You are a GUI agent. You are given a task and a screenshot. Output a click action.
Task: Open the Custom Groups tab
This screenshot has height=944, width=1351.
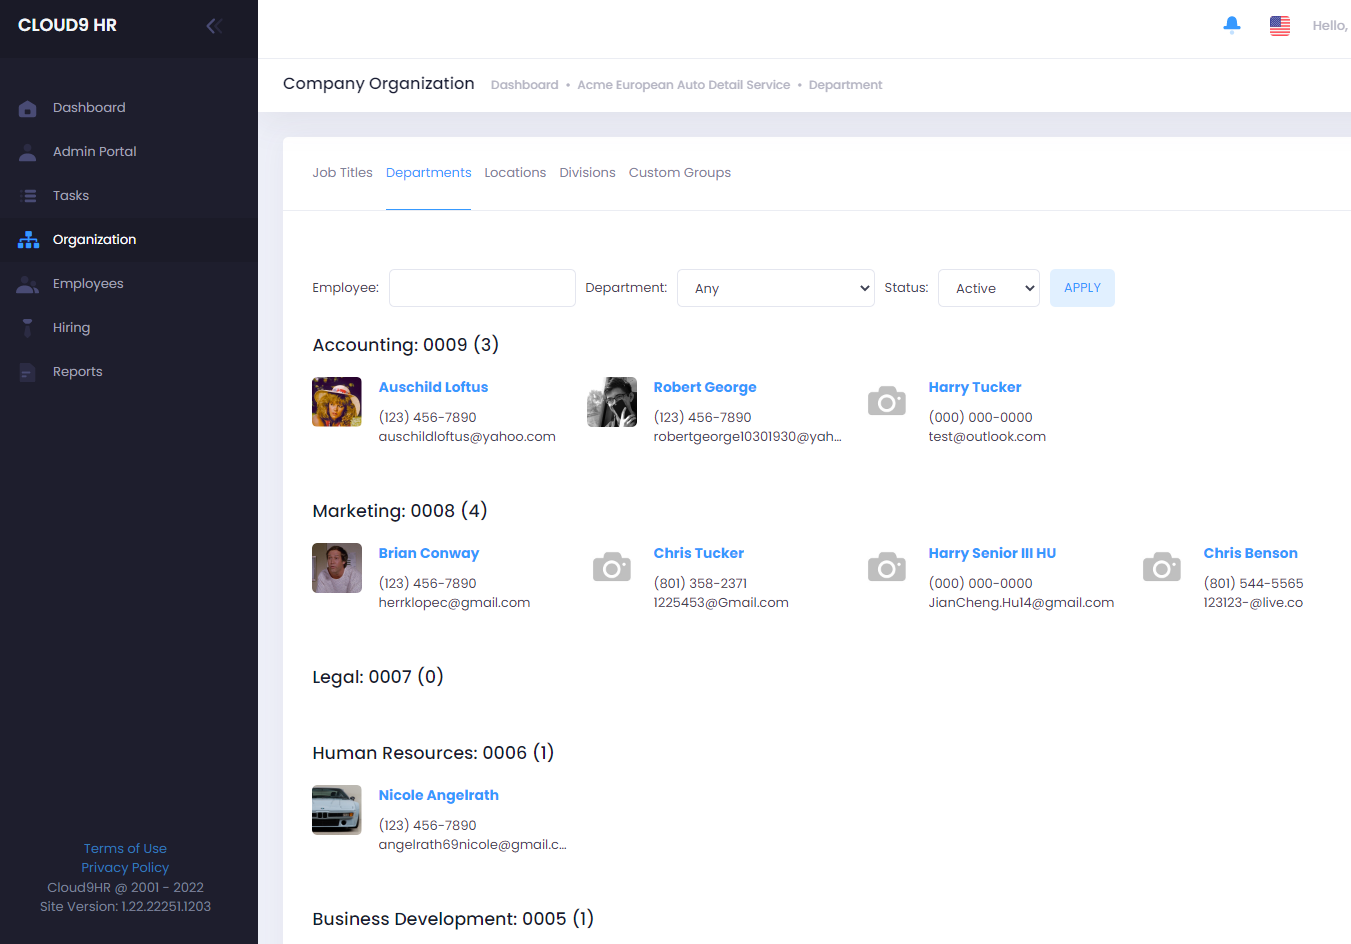tap(679, 172)
